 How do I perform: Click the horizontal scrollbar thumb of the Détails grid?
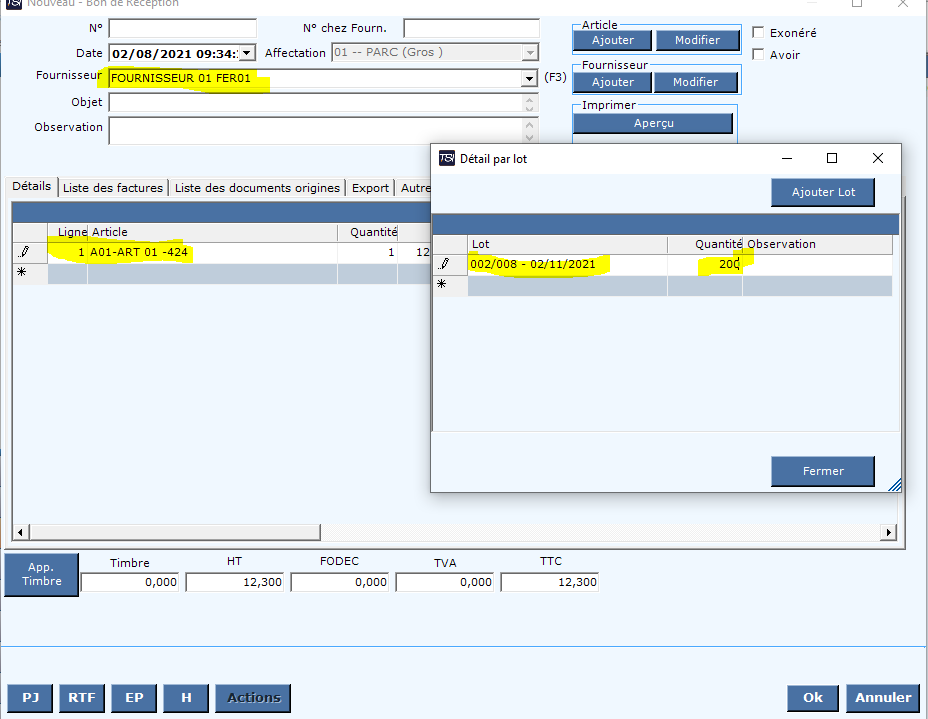[175, 532]
